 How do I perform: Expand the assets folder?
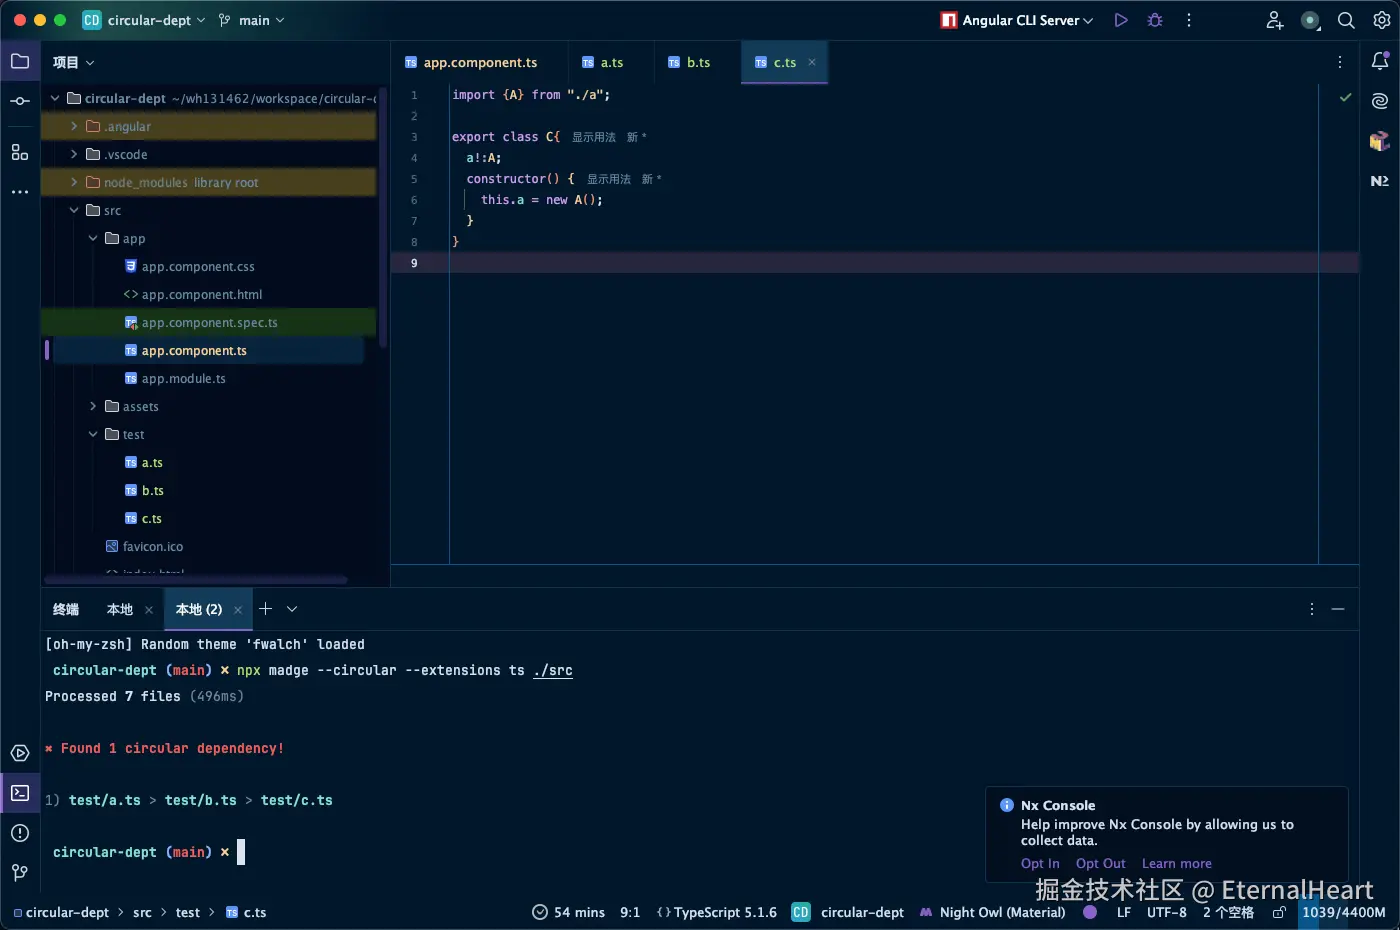click(x=93, y=407)
